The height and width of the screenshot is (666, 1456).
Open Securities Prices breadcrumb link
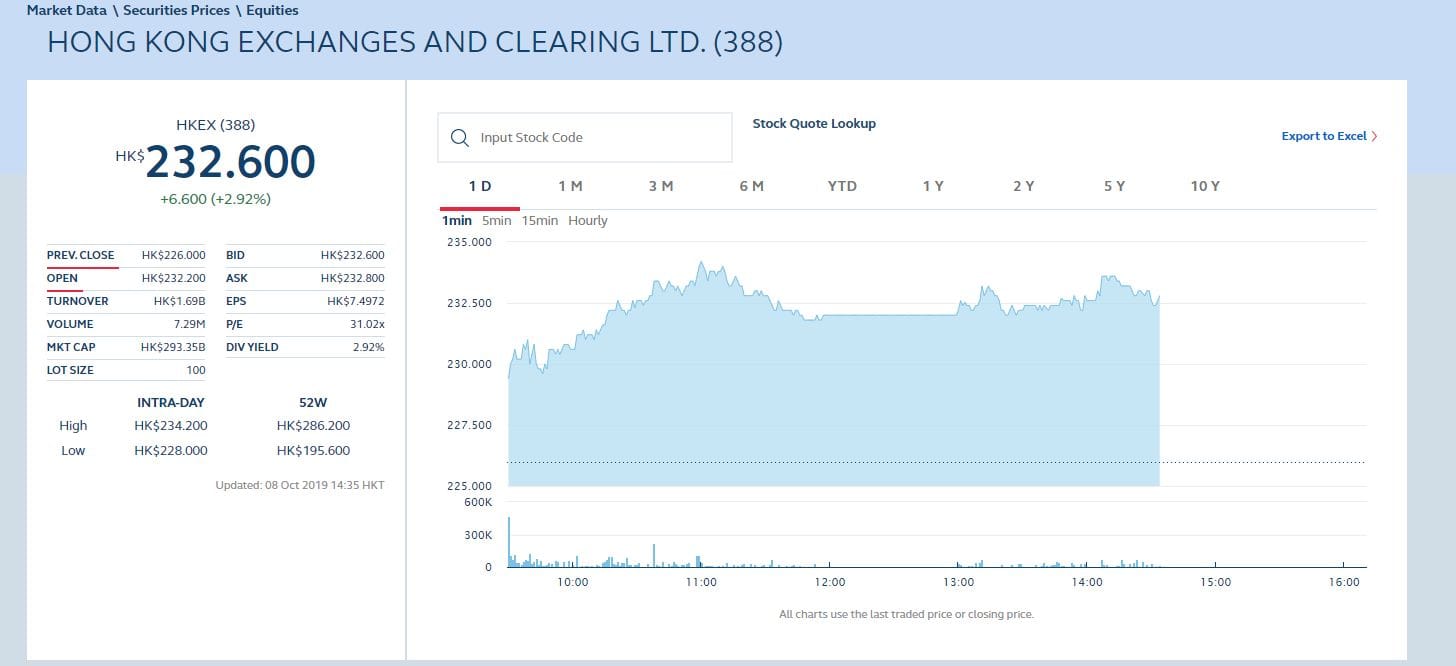pyautogui.click(x=176, y=10)
